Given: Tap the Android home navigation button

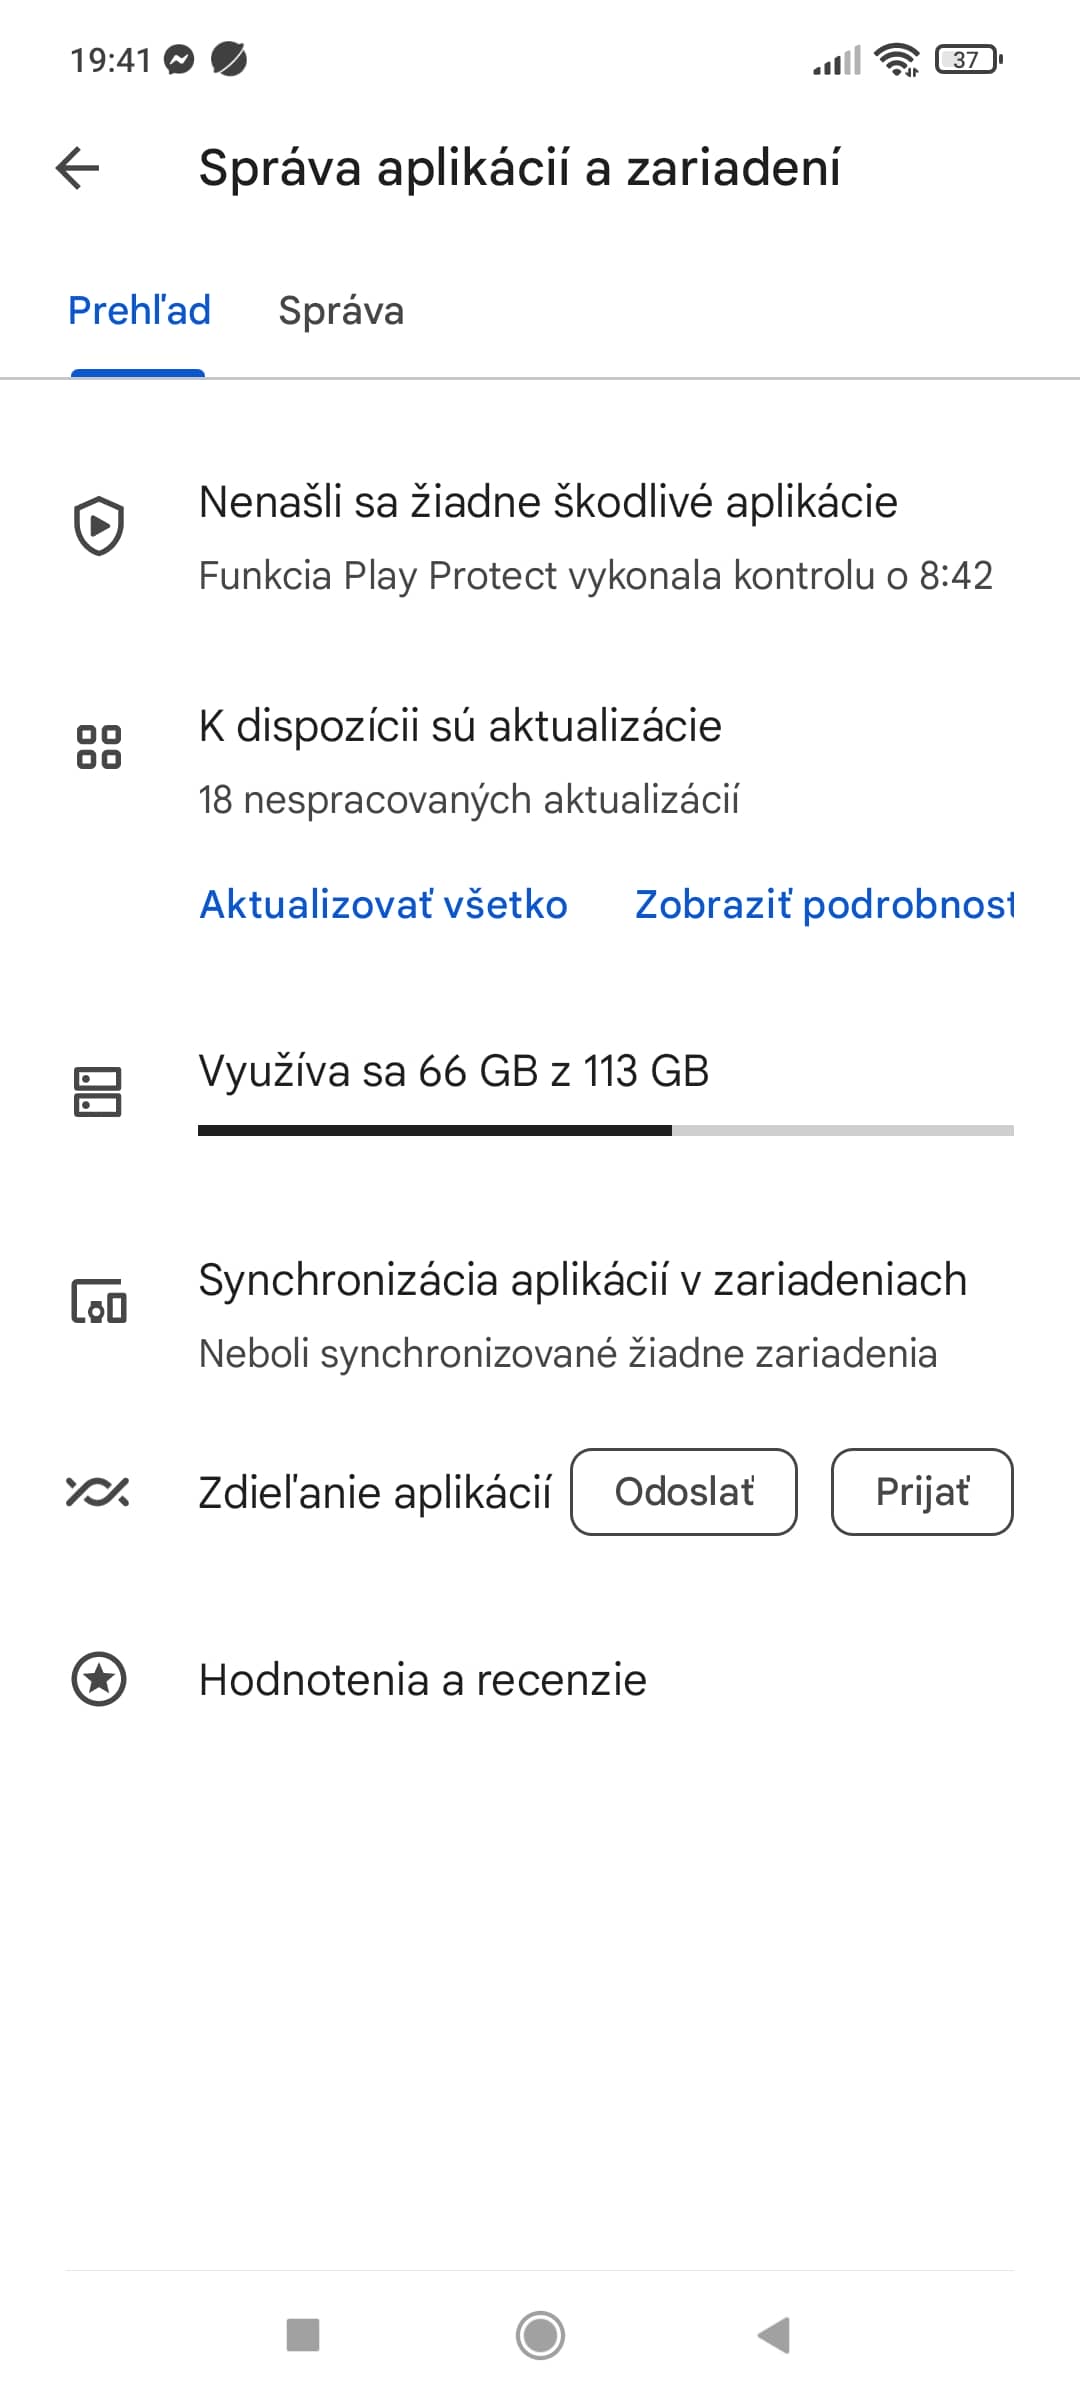Looking at the screenshot, I should [x=540, y=2335].
